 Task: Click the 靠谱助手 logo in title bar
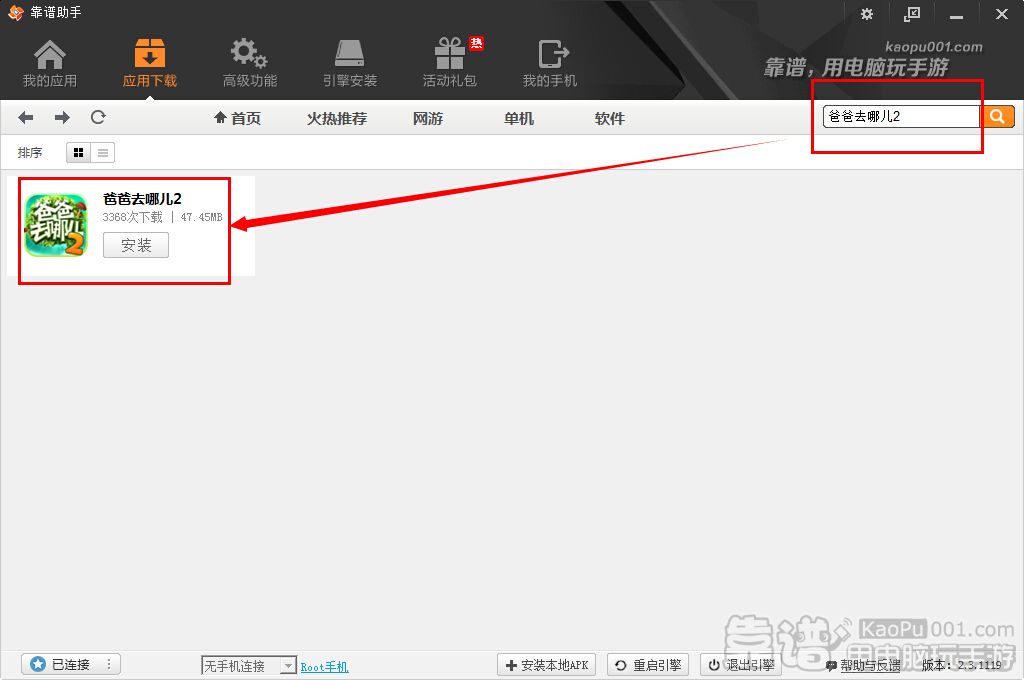(x=15, y=12)
